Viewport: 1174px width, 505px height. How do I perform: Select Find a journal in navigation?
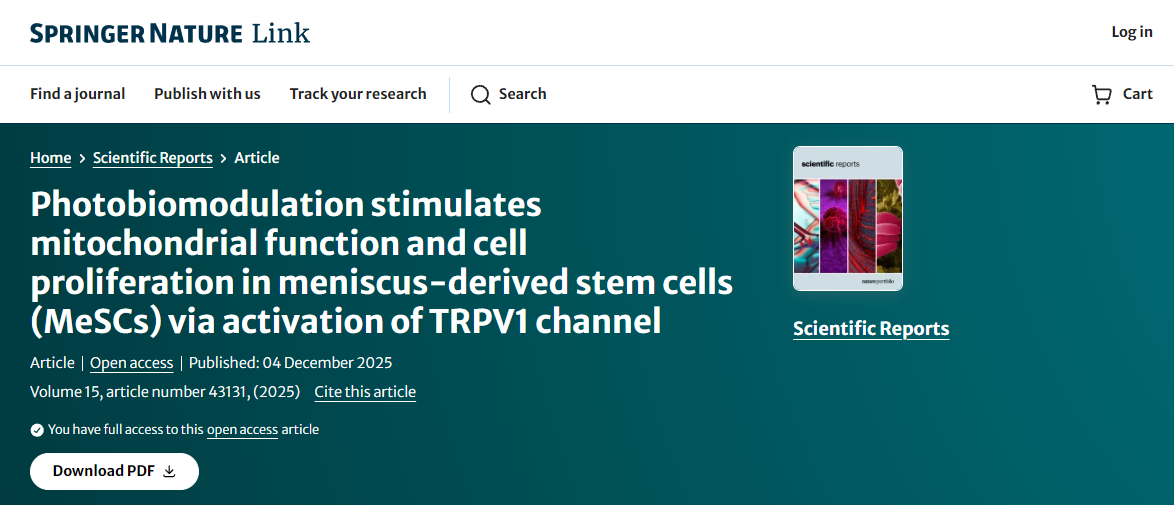pos(78,94)
